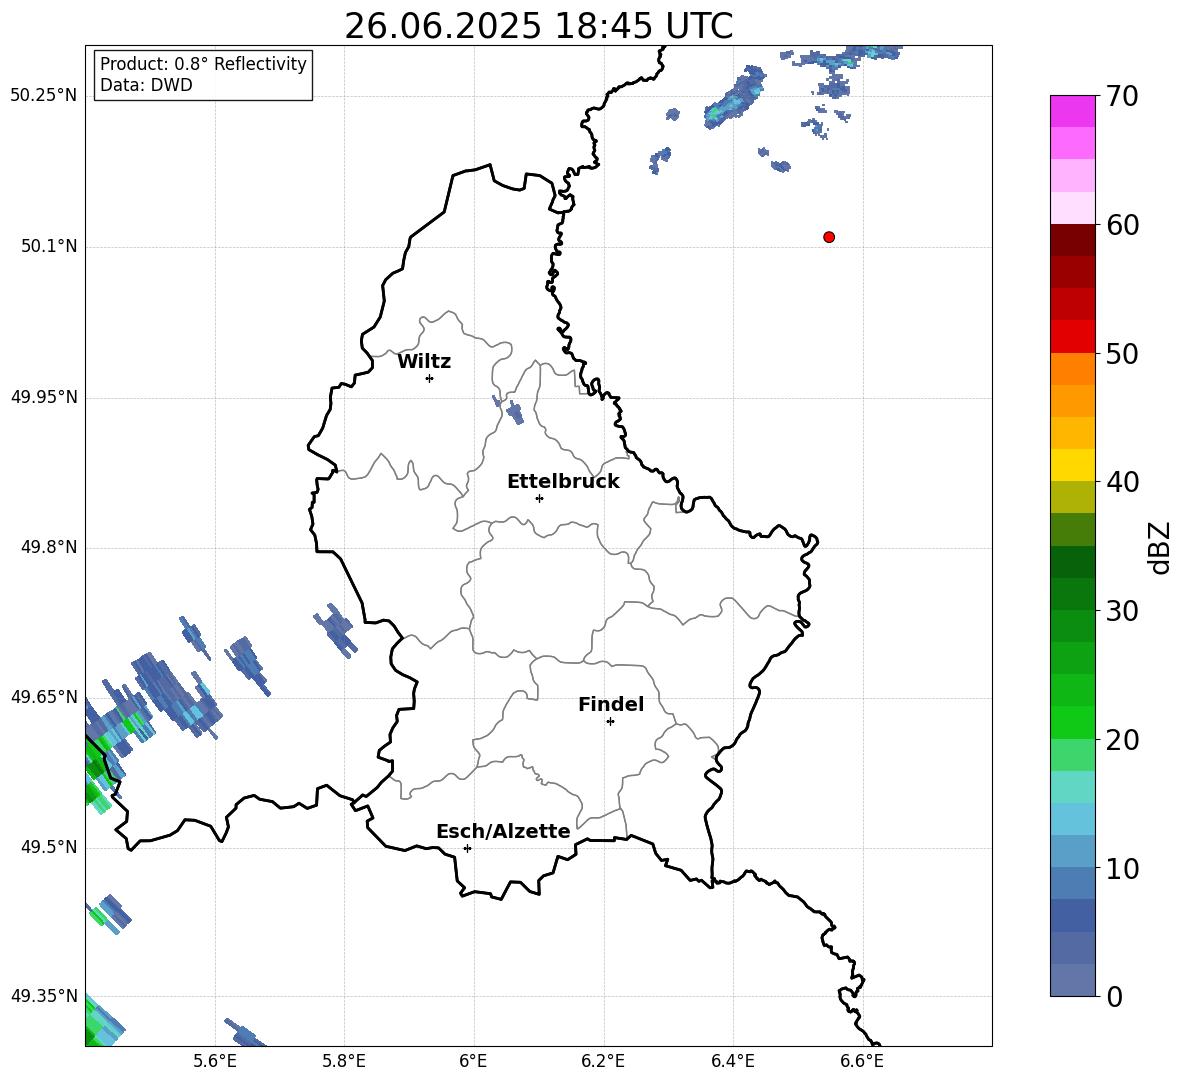Click the 50.1°N latitude label

click(49, 247)
